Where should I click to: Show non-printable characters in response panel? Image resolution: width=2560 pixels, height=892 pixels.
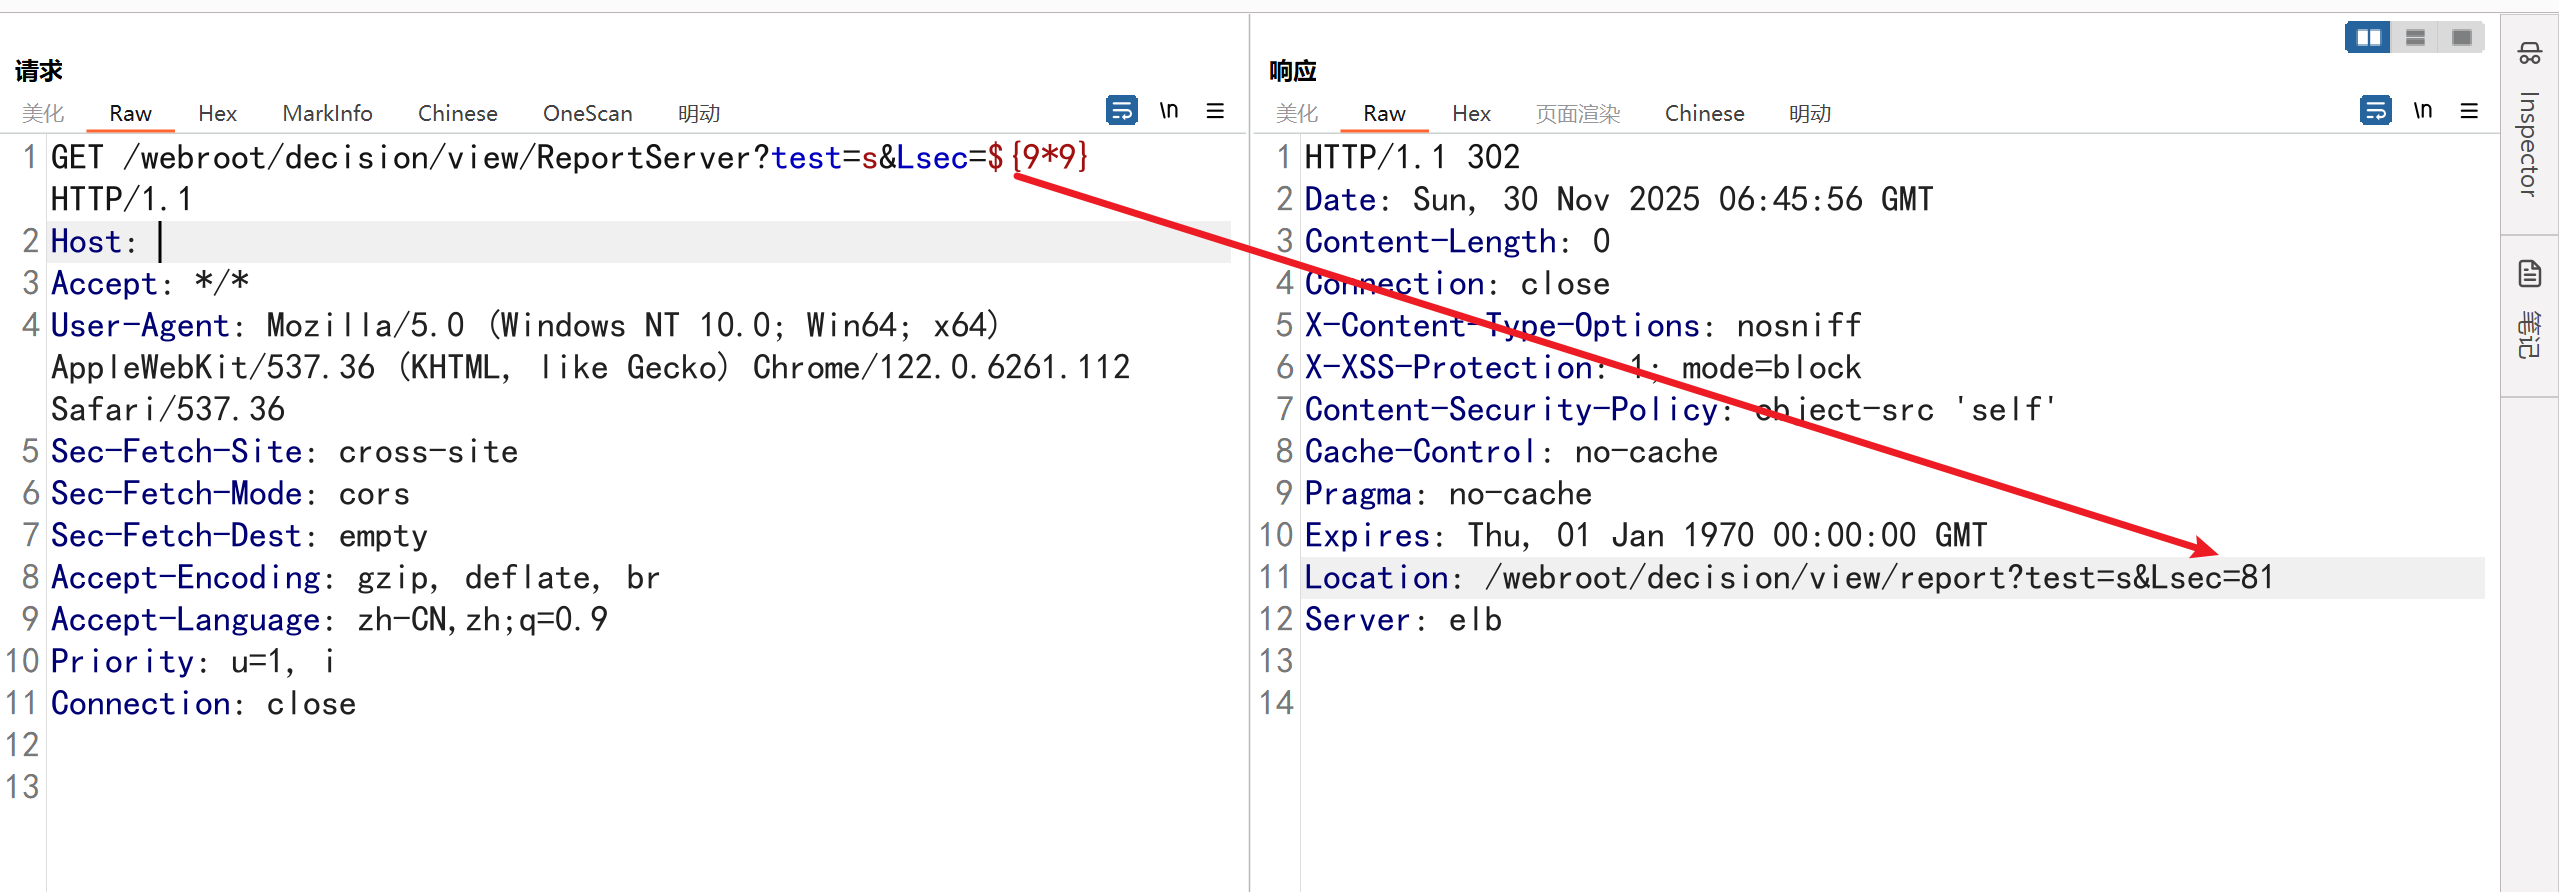2422,110
